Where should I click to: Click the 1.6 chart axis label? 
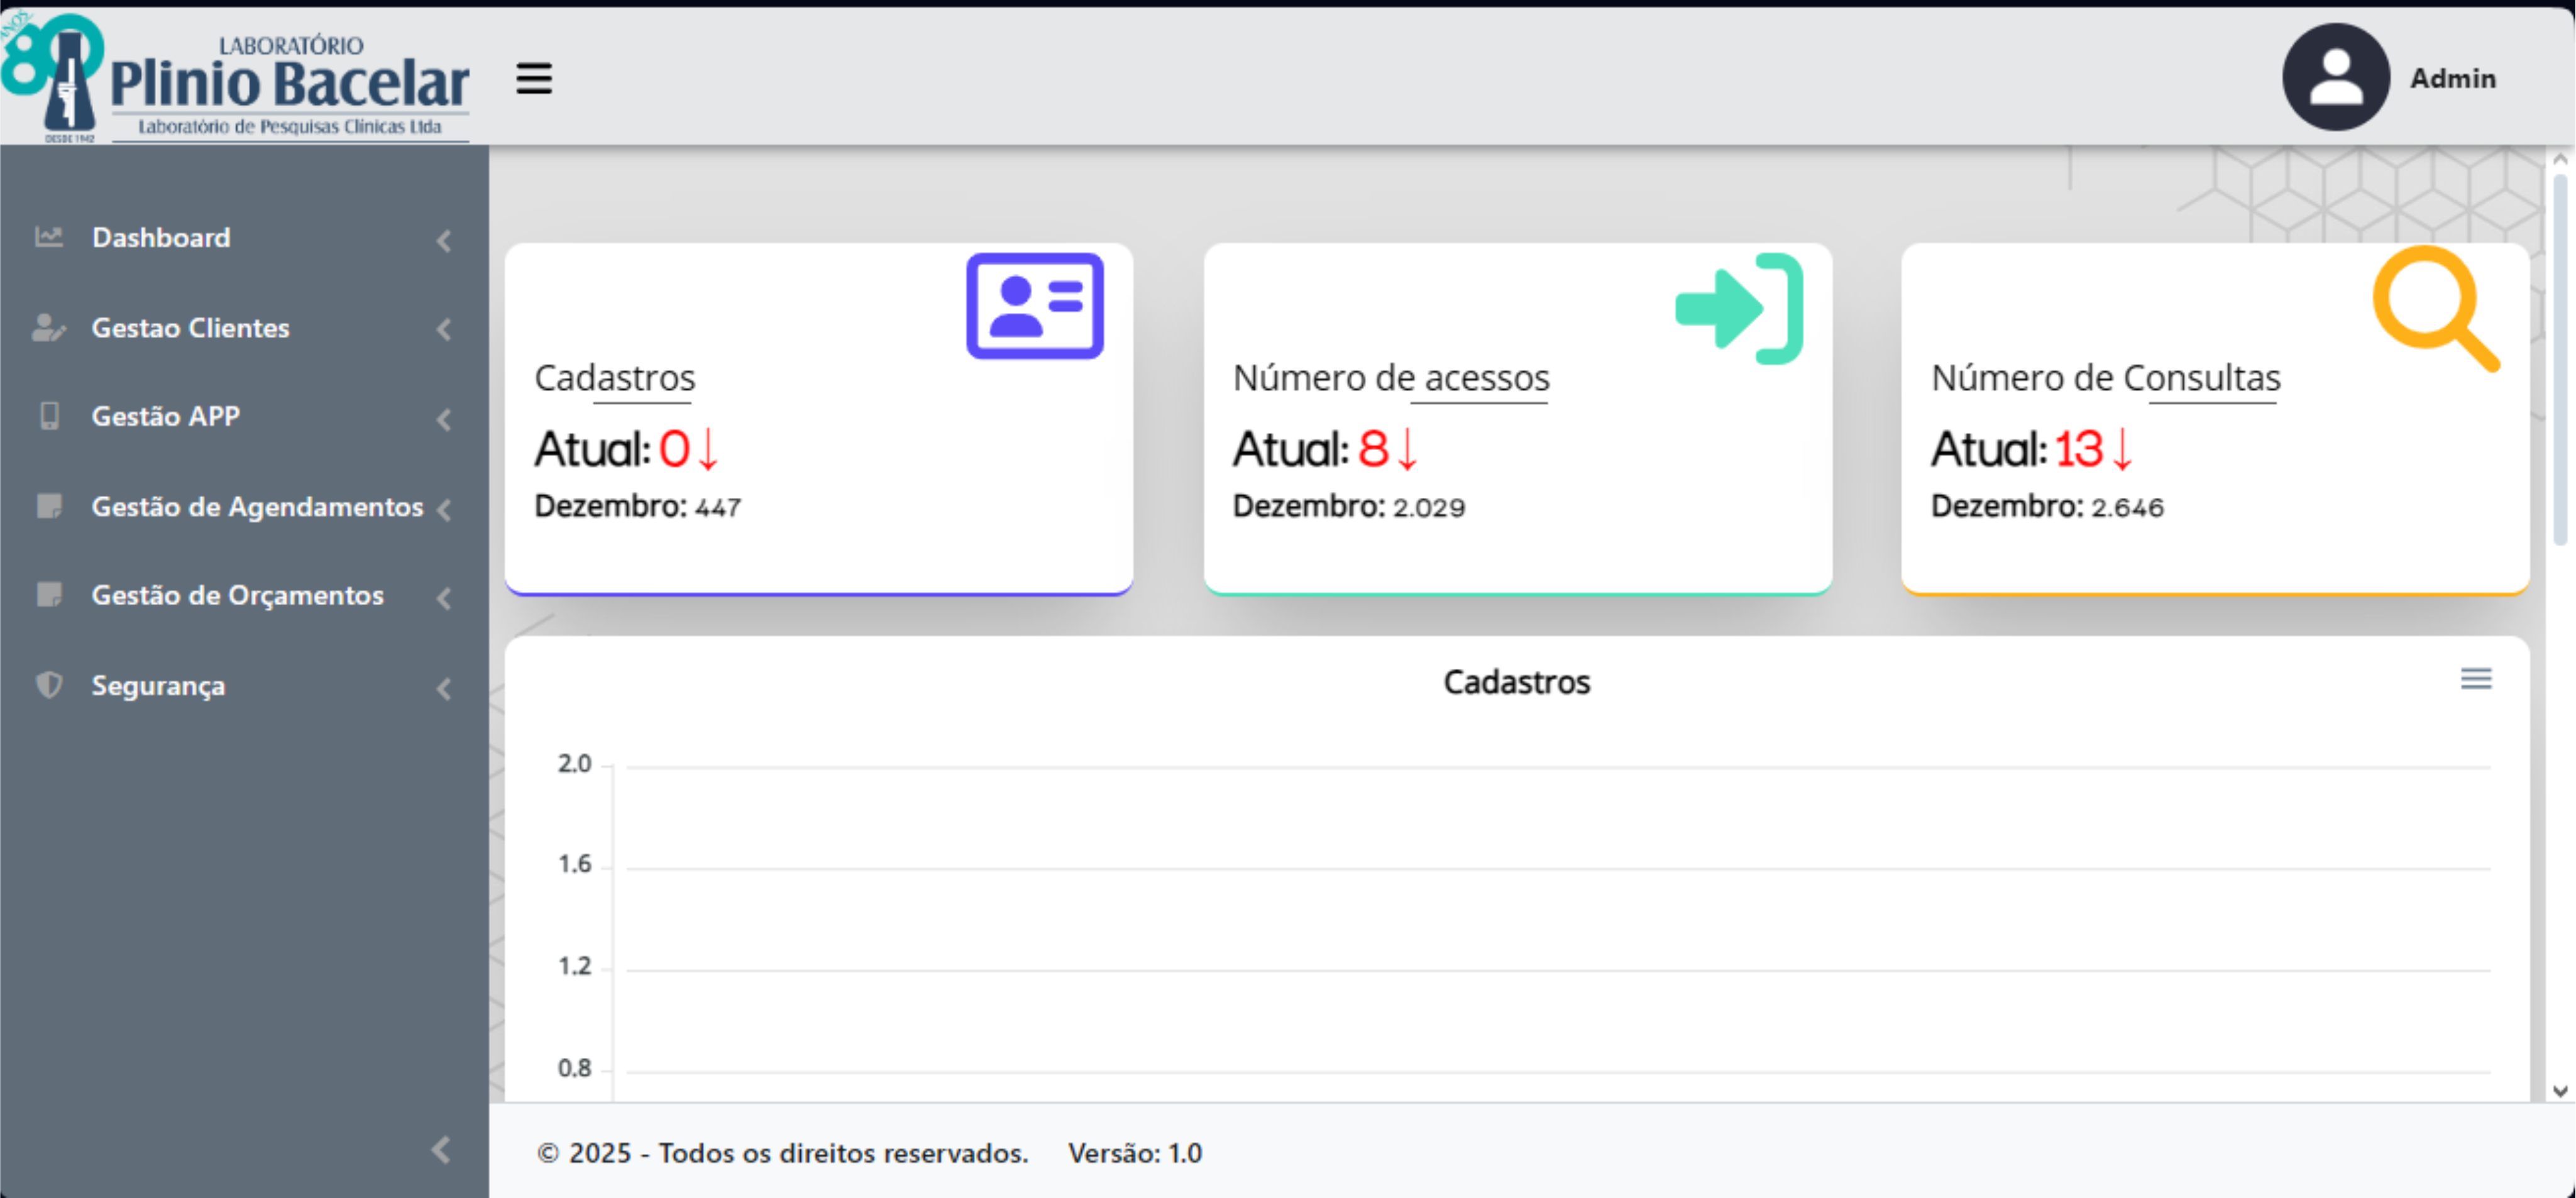[x=575, y=864]
